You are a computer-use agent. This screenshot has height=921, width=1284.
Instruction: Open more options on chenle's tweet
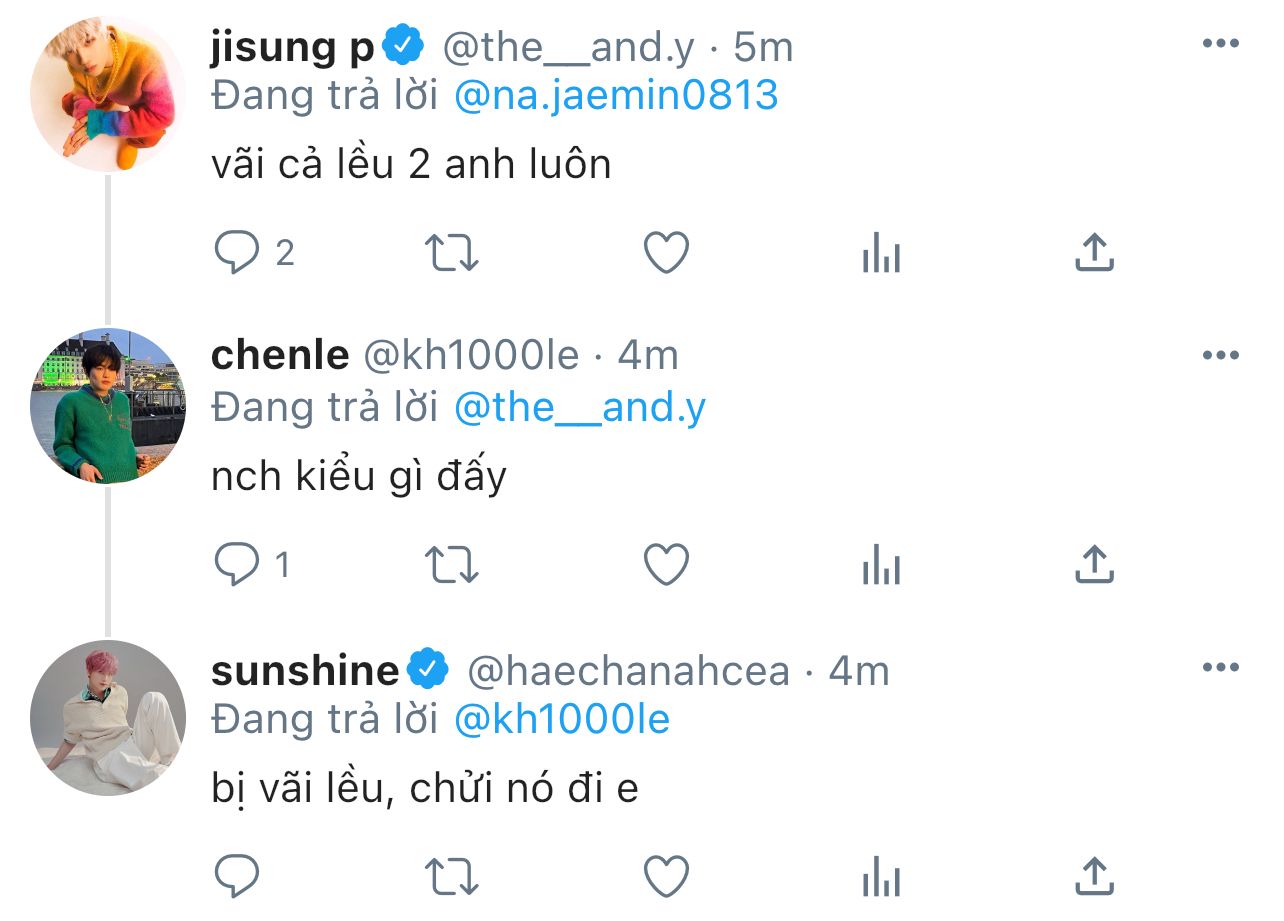coord(1220,356)
